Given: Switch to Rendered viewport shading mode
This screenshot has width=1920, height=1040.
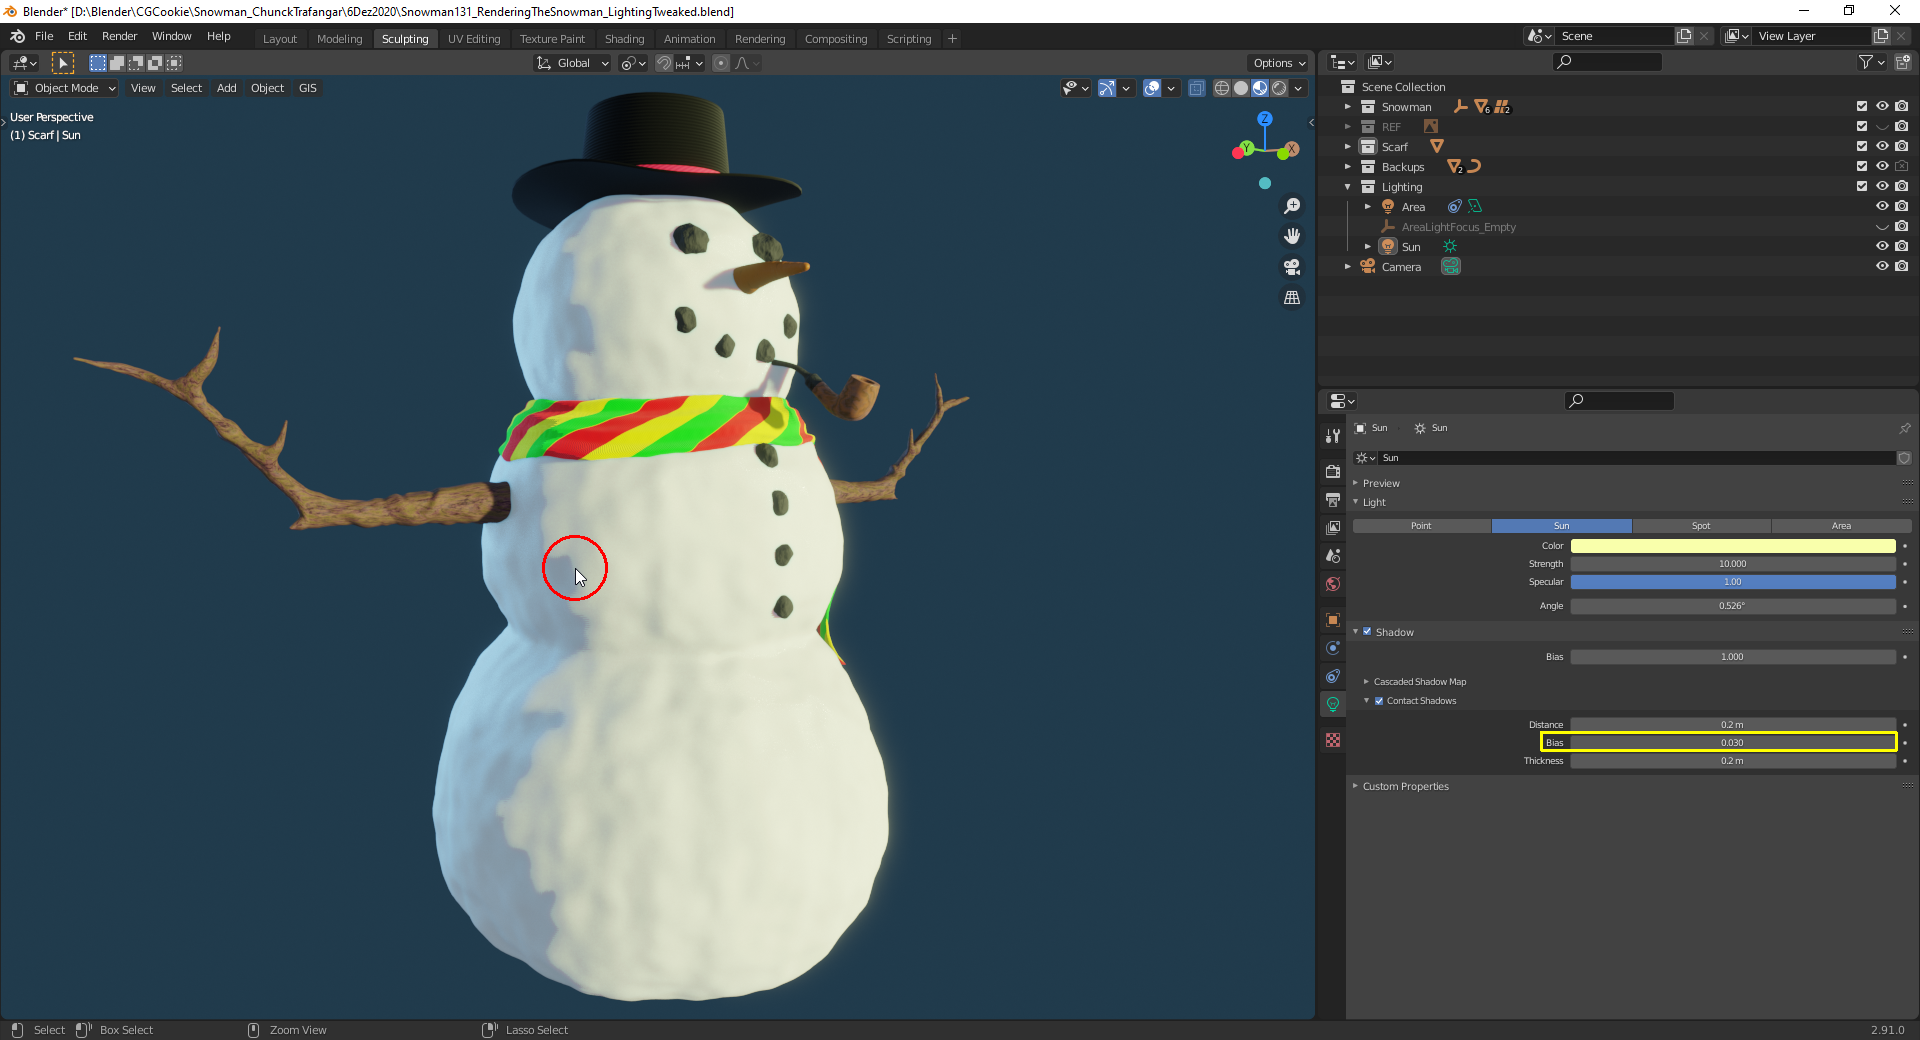Looking at the screenshot, I should [1280, 88].
